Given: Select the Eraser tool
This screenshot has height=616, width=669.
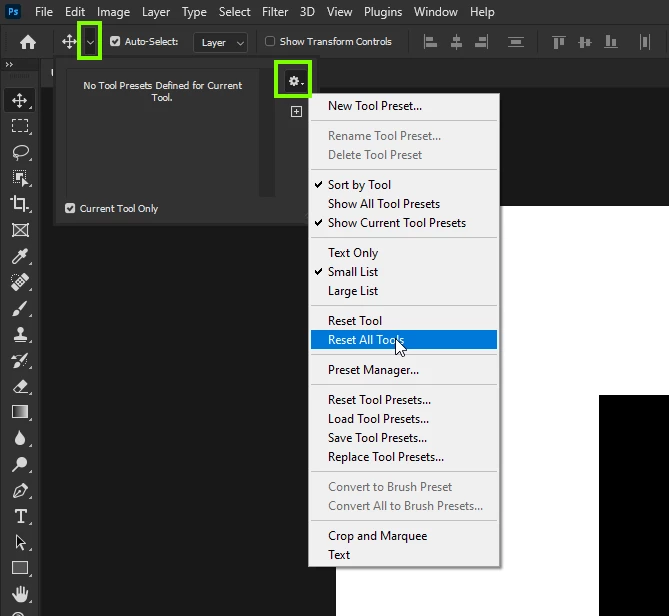Looking at the screenshot, I should click(x=20, y=386).
